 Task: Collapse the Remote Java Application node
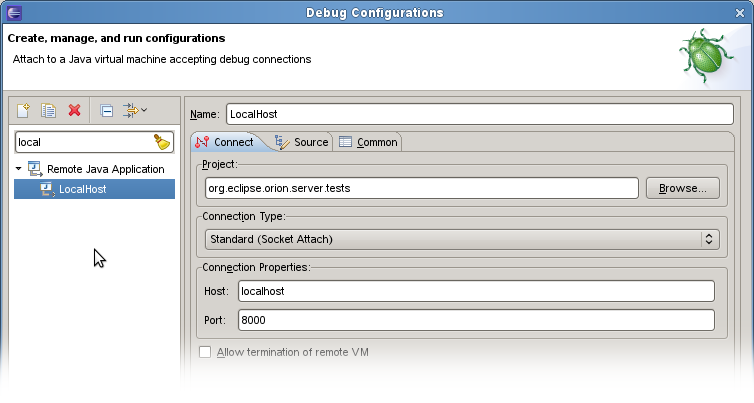(x=18, y=169)
